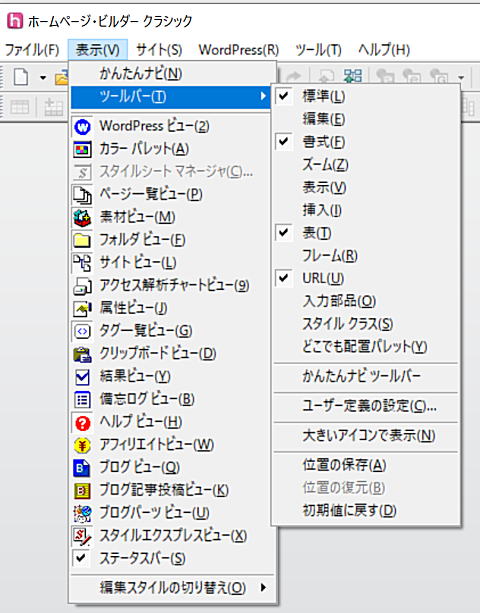Click the カラー パレット icon
The image size is (480, 613).
click(82, 149)
